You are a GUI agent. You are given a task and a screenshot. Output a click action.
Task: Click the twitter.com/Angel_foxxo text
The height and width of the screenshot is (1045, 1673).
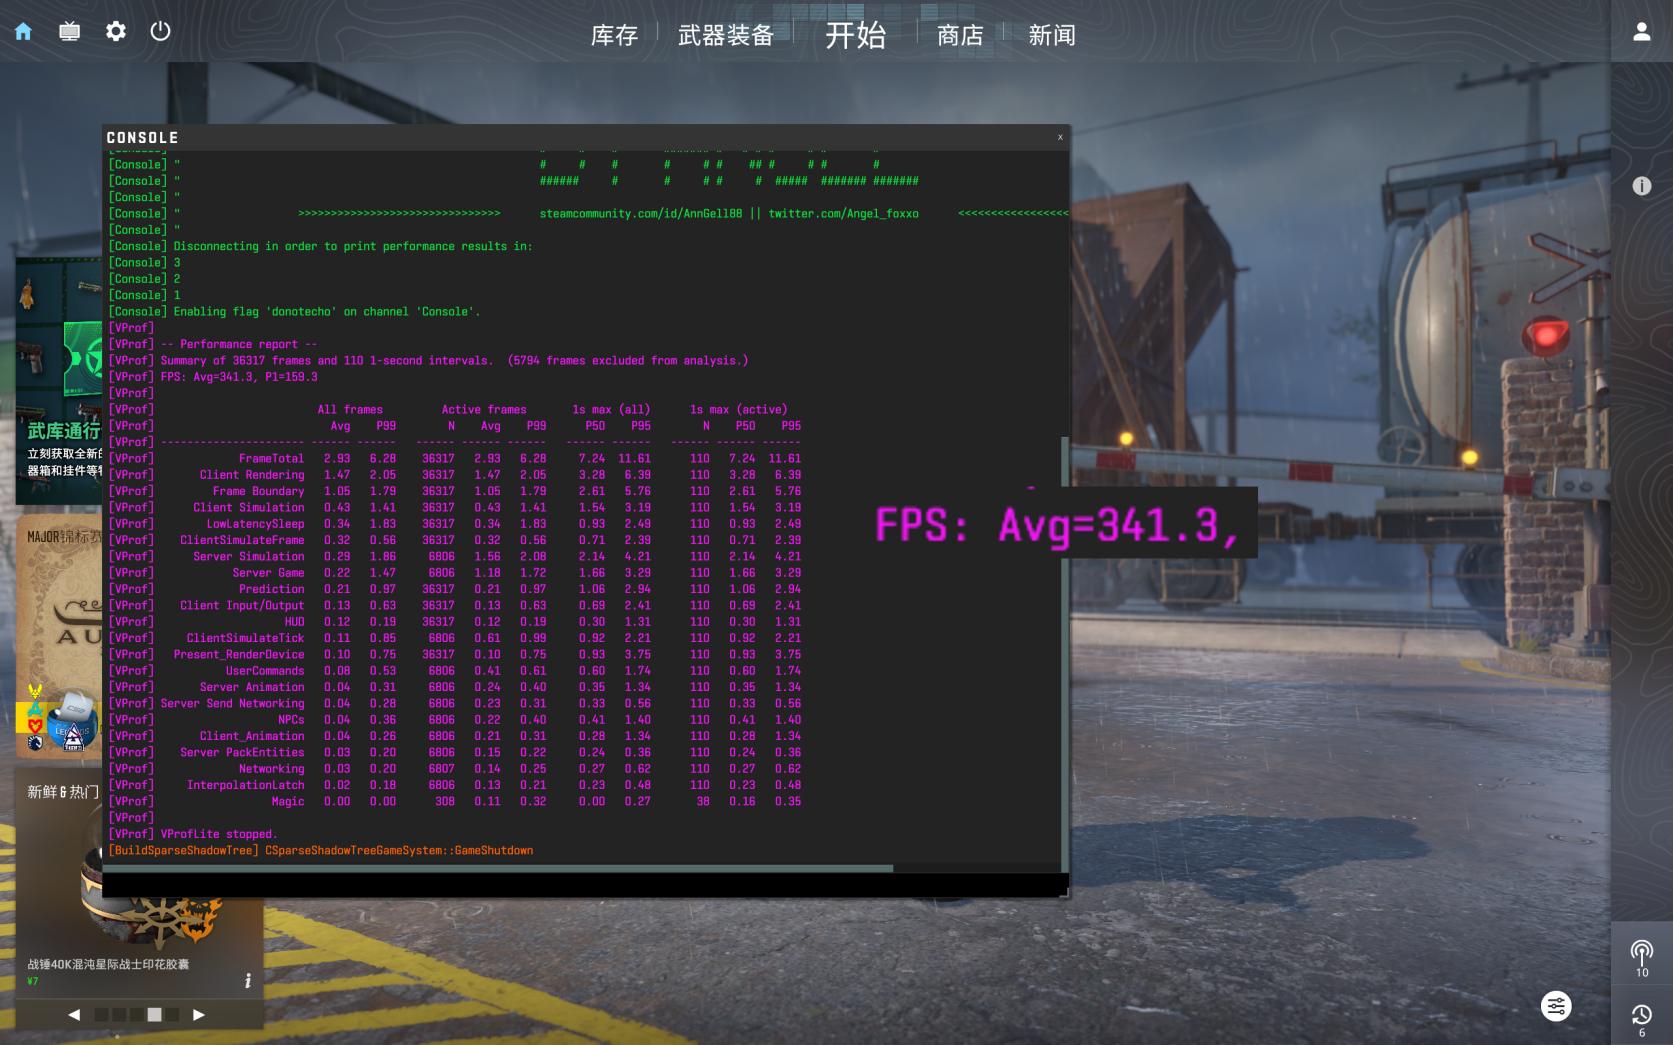[843, 214]
